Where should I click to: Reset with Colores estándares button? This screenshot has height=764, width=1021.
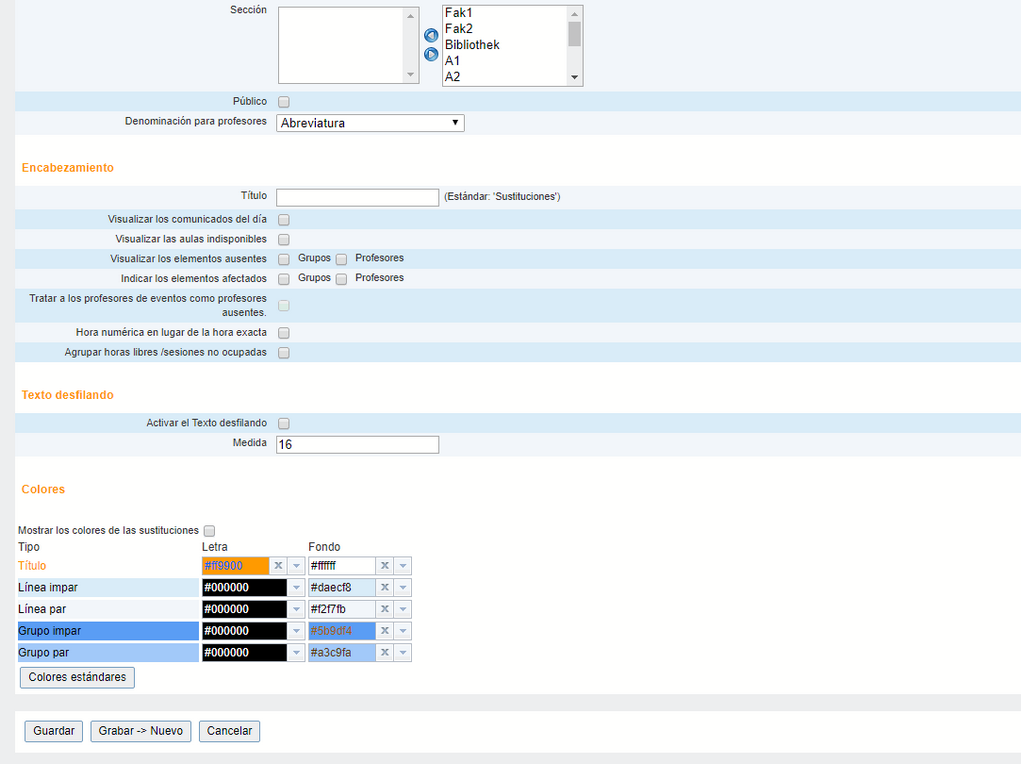[77, 677]
